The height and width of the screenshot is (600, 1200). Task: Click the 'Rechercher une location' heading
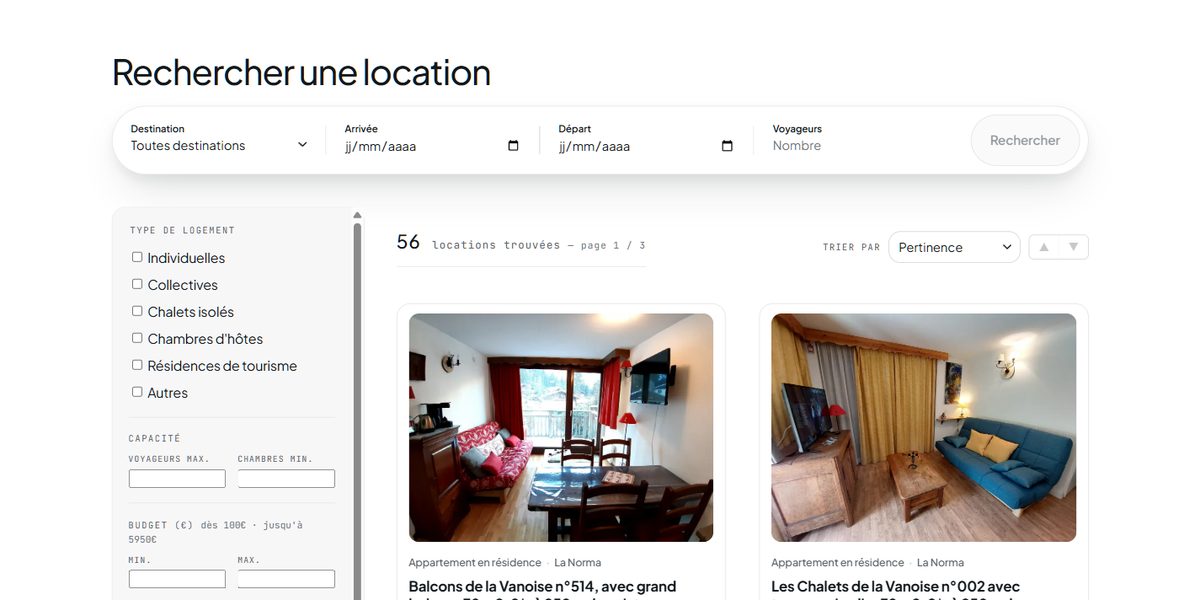click(301, 73)
